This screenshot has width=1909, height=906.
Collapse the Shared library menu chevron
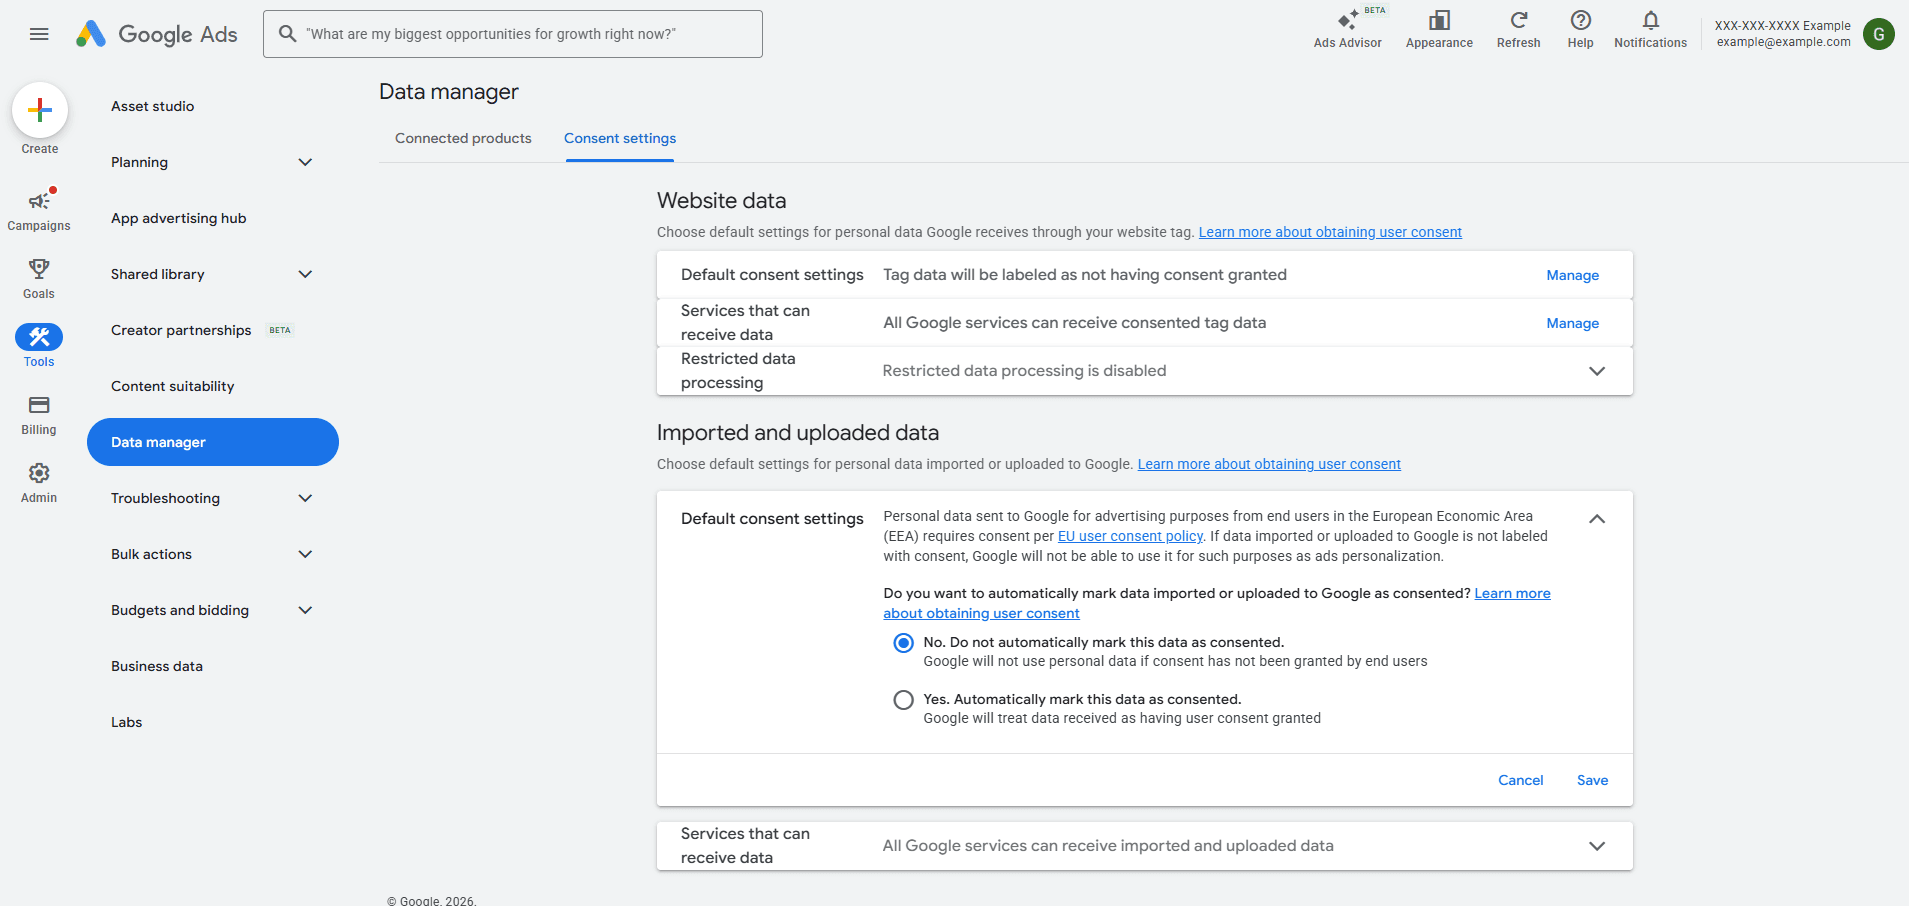[305, 273]
